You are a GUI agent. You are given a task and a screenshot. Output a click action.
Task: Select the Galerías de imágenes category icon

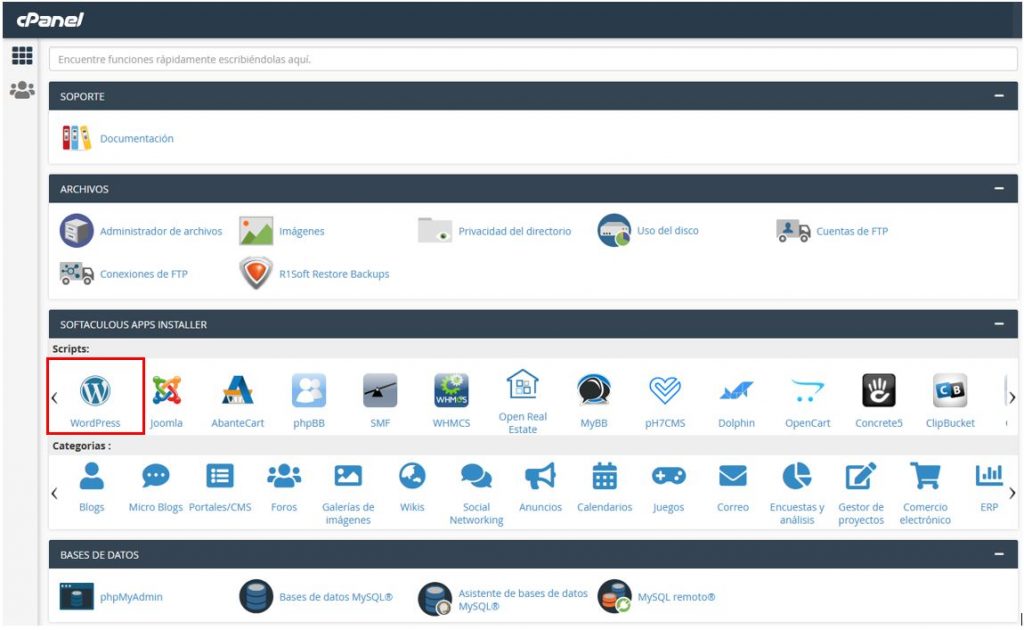point(348,476)
